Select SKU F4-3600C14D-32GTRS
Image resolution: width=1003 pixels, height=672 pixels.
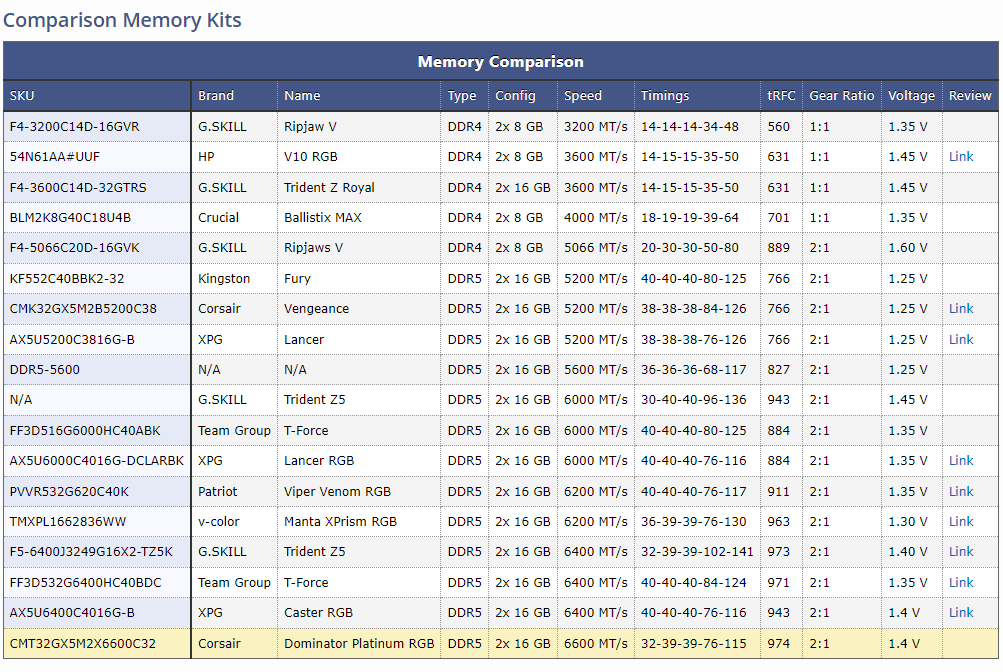(78, 188)
